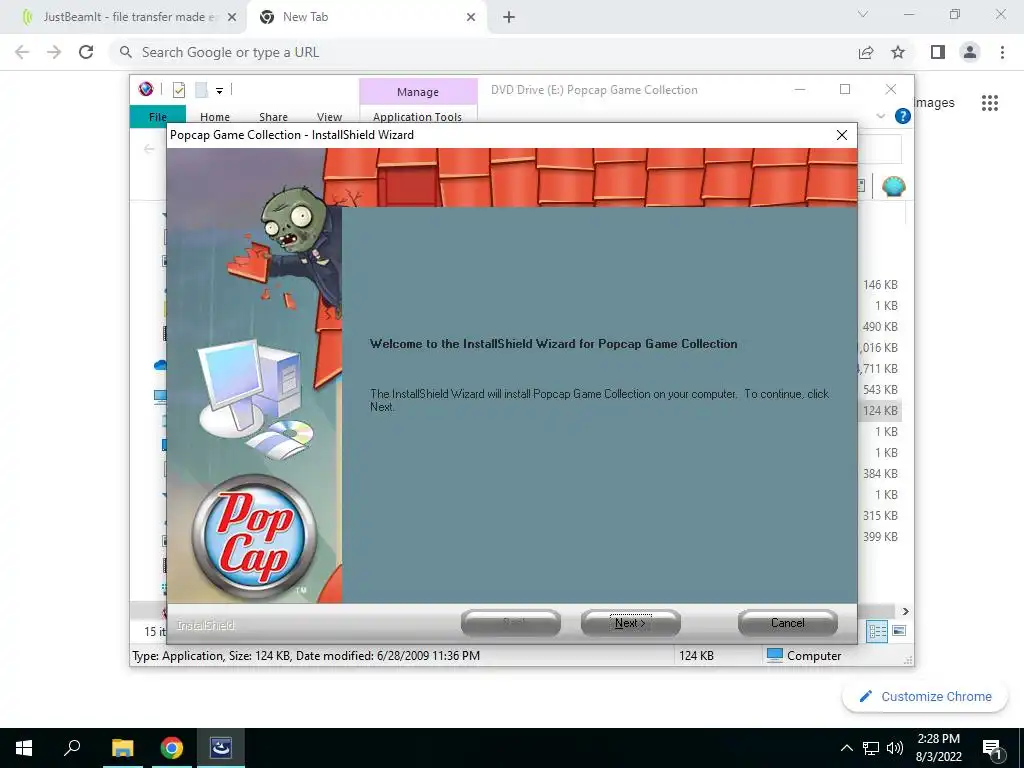Select the 543 KB file size entry

[880, 390]
